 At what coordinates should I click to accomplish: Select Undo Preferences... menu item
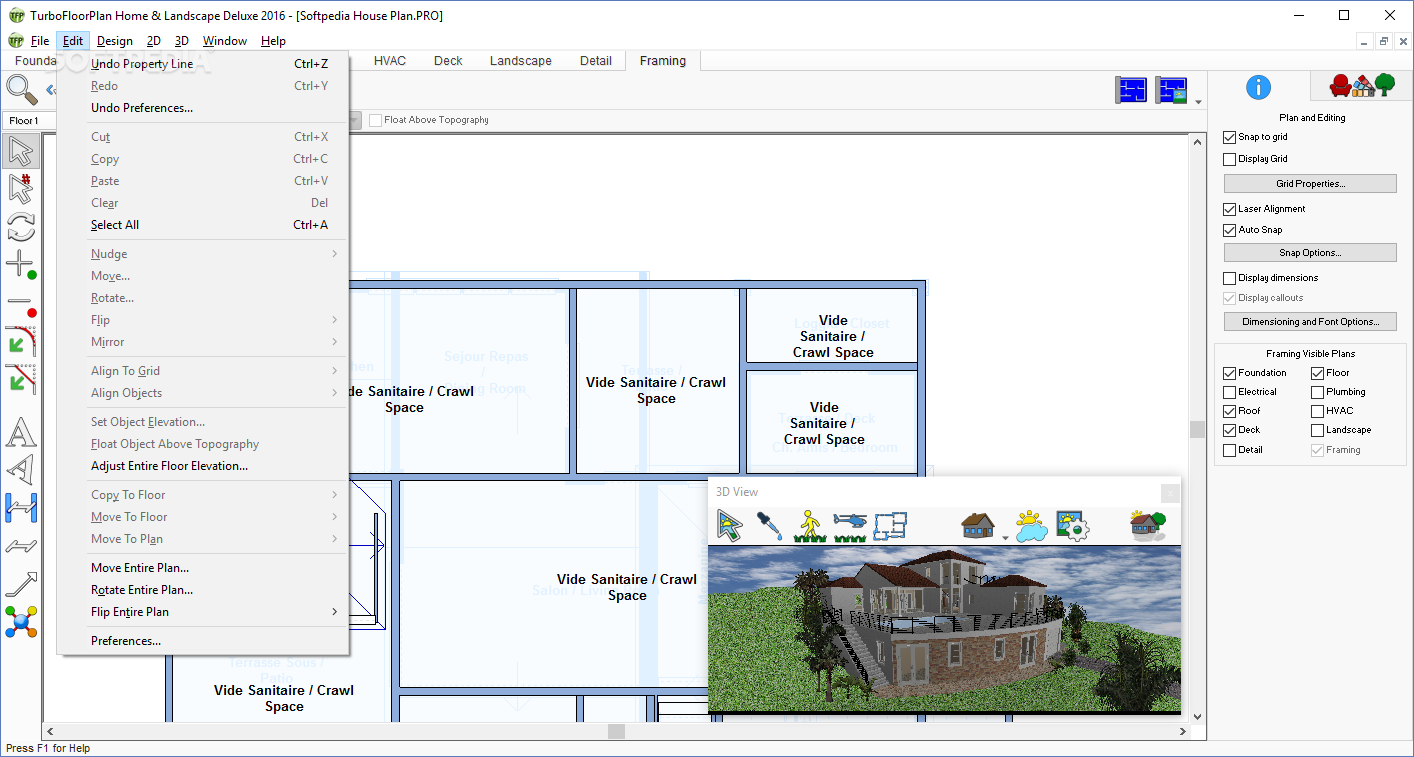[202, 108]
